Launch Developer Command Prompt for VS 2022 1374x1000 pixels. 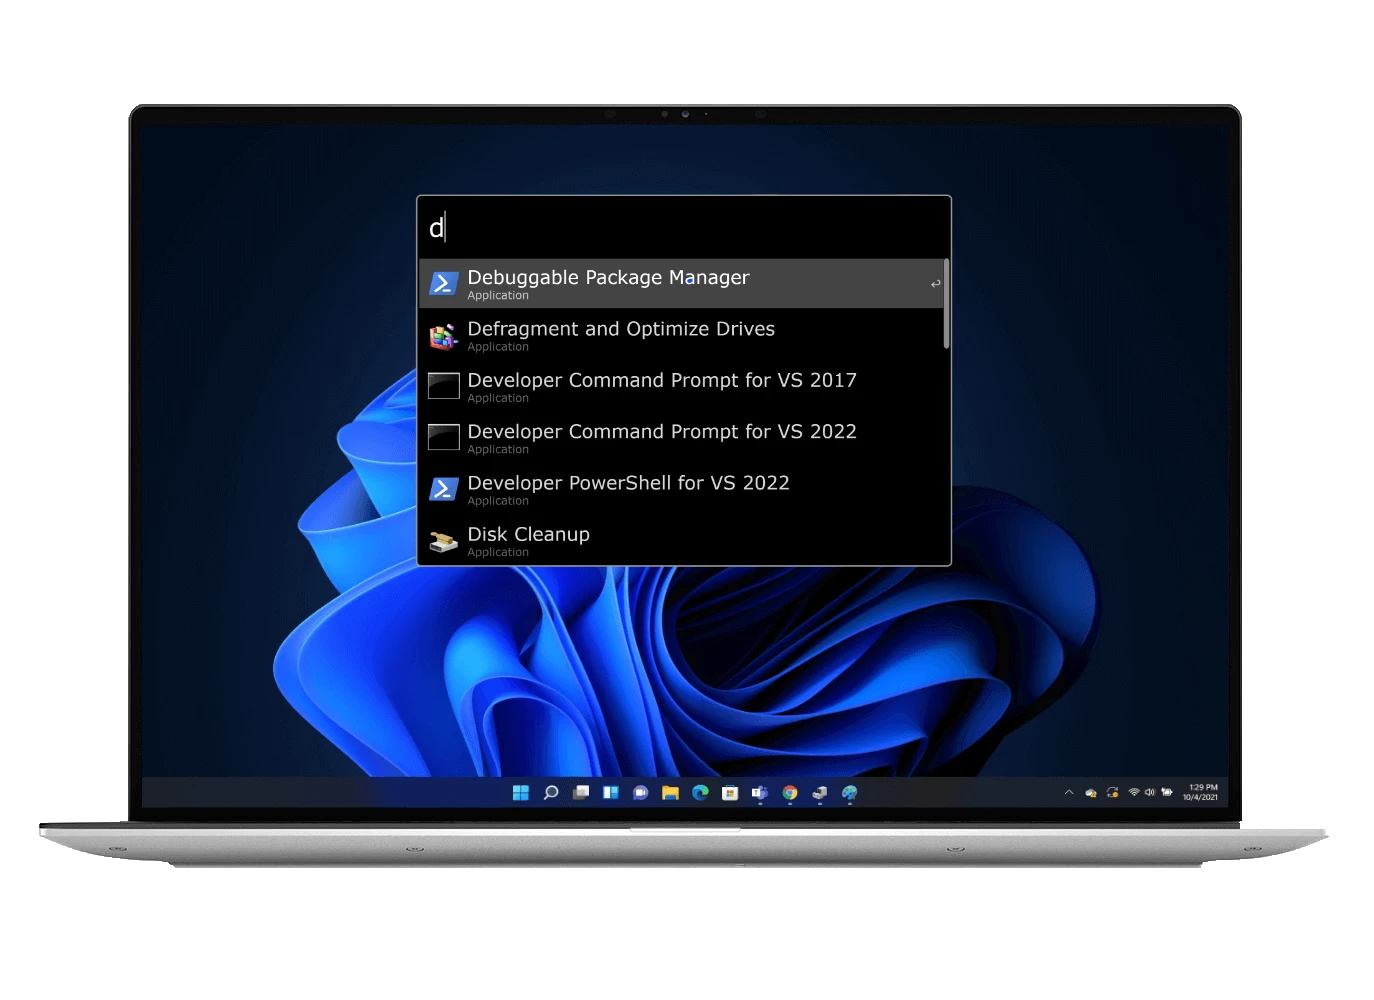(x=683, y=438)
